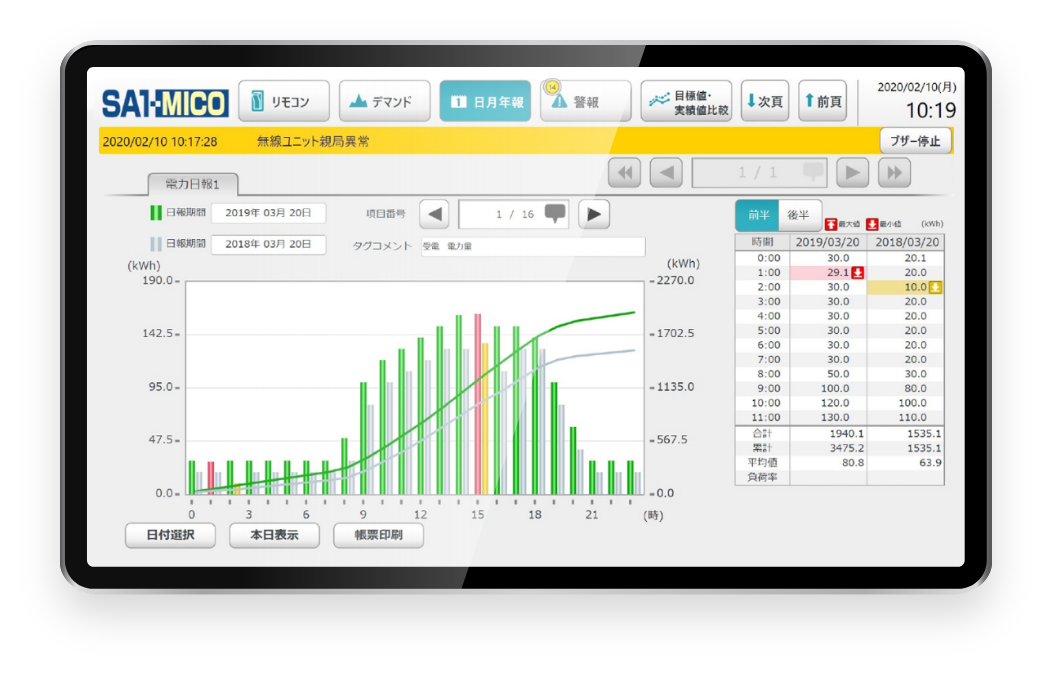The width and height of the screenshot is (1052, 675).
Task: Click the 2019年 03月 20日 date field
Action: coord(268,213)
